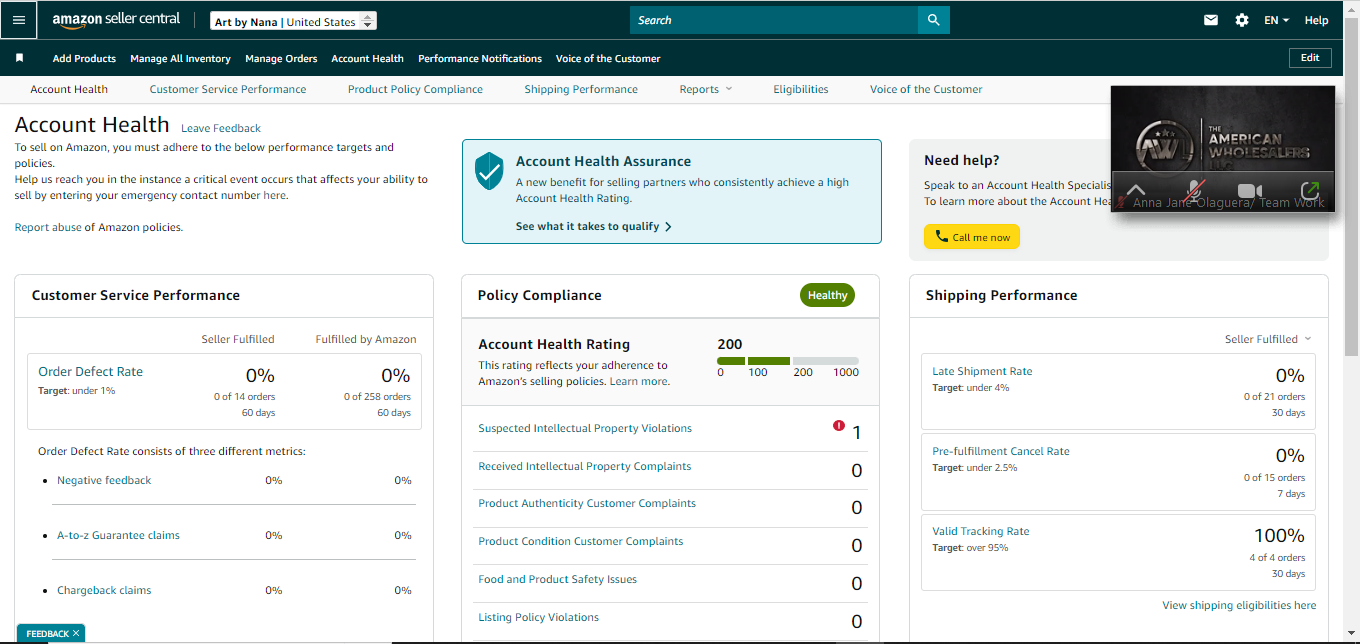Click the red alert icon beside IP Violations
1360x644 pixels.
pyautogui.click(x=839, y=426)
